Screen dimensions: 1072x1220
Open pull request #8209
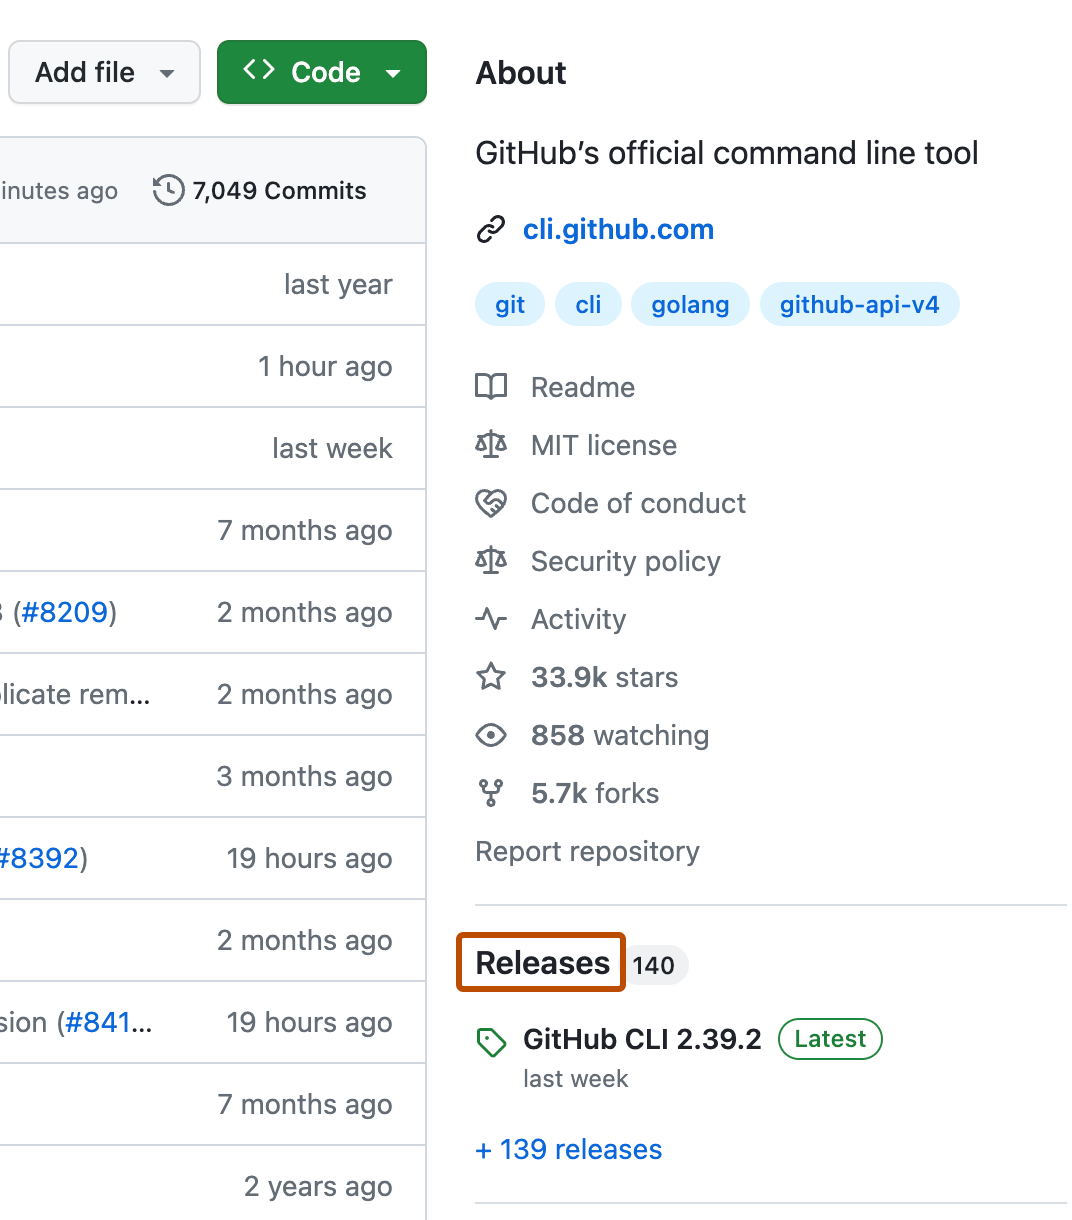(64, 612)
